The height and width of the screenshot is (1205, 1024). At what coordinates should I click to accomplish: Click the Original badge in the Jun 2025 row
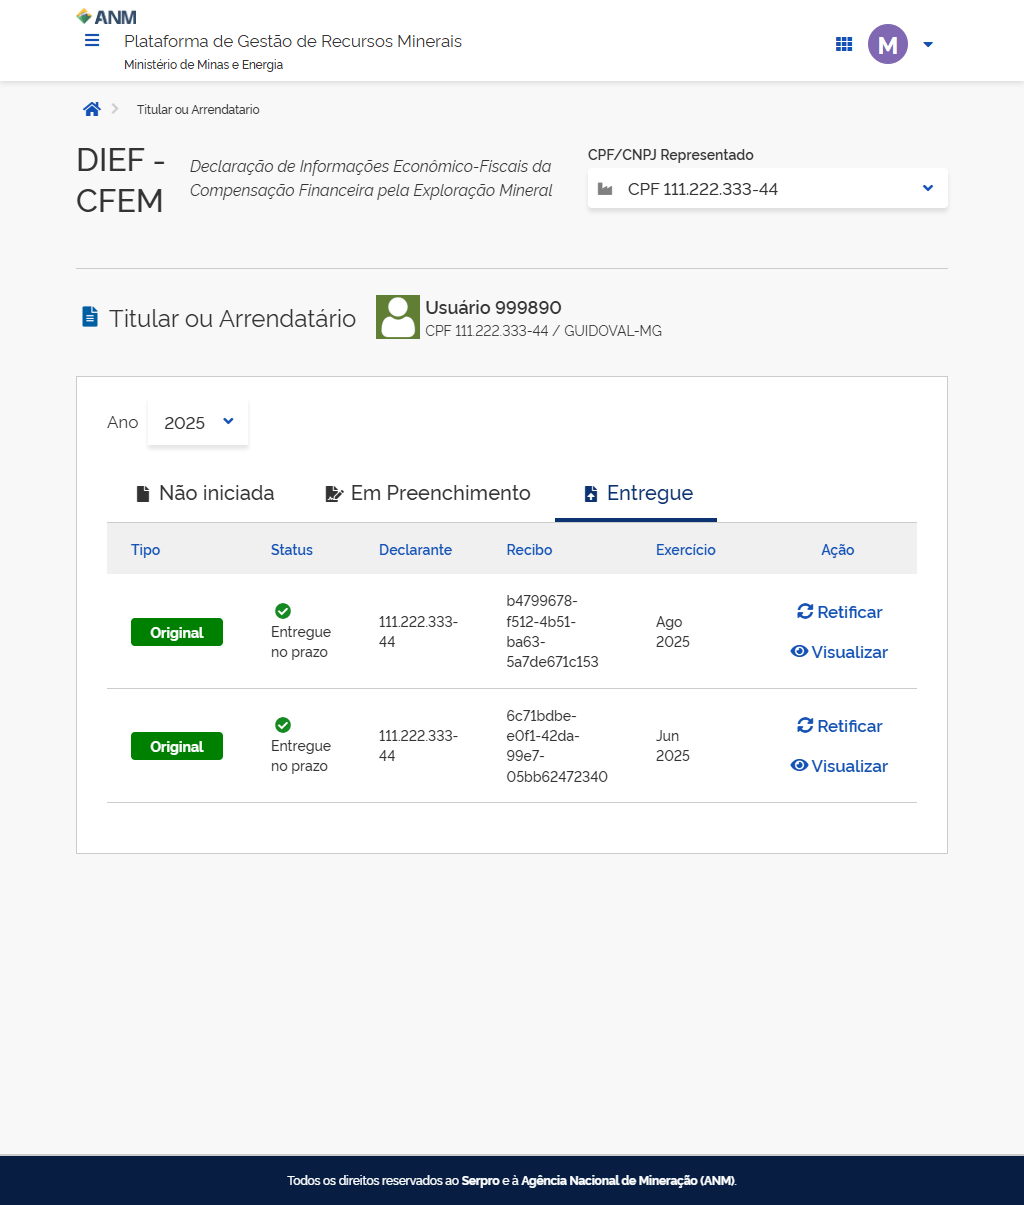tap(177, 747)
